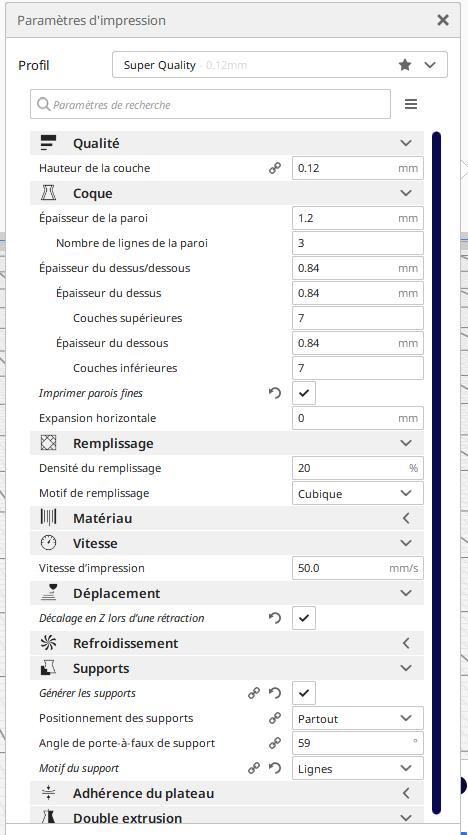Collapse the Déplacement section chevron
This screenshot has width=468, height=835.
tap(406, 593)
